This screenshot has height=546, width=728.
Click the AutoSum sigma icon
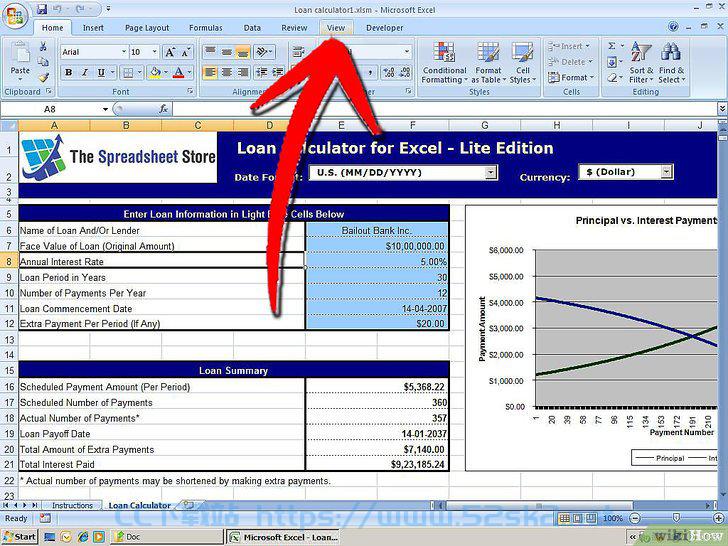[612, 46]
